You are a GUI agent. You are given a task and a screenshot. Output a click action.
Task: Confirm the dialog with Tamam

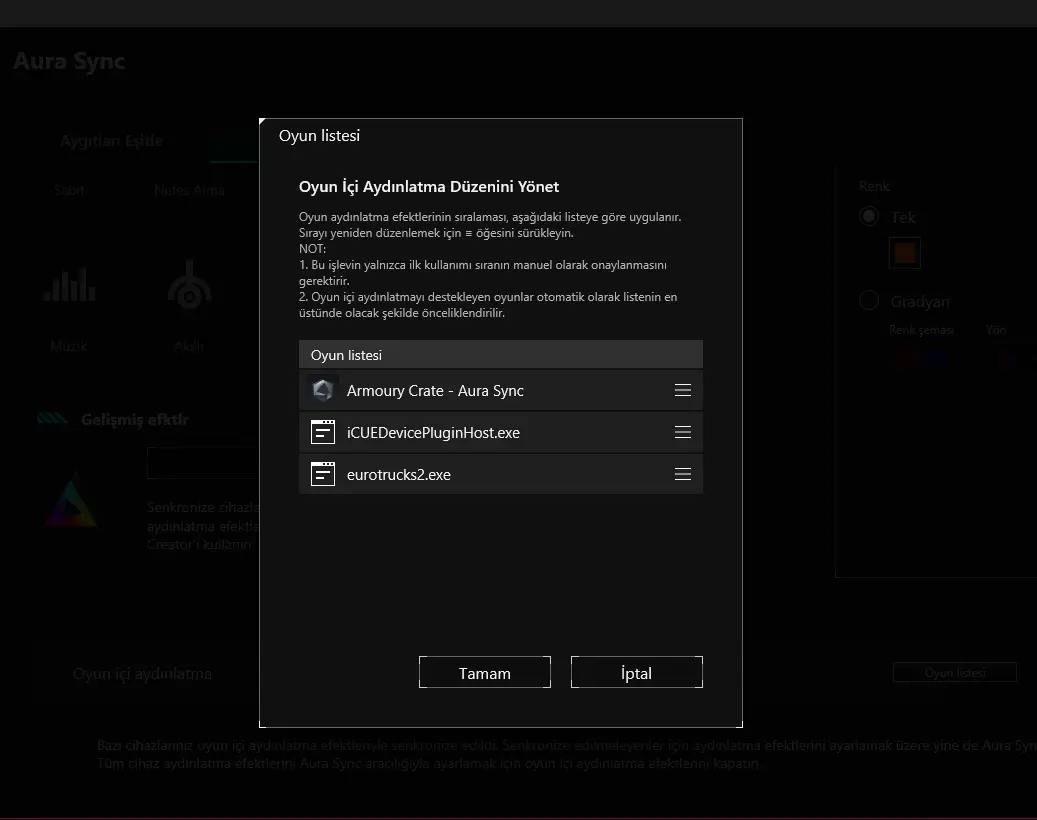point(485,673)
